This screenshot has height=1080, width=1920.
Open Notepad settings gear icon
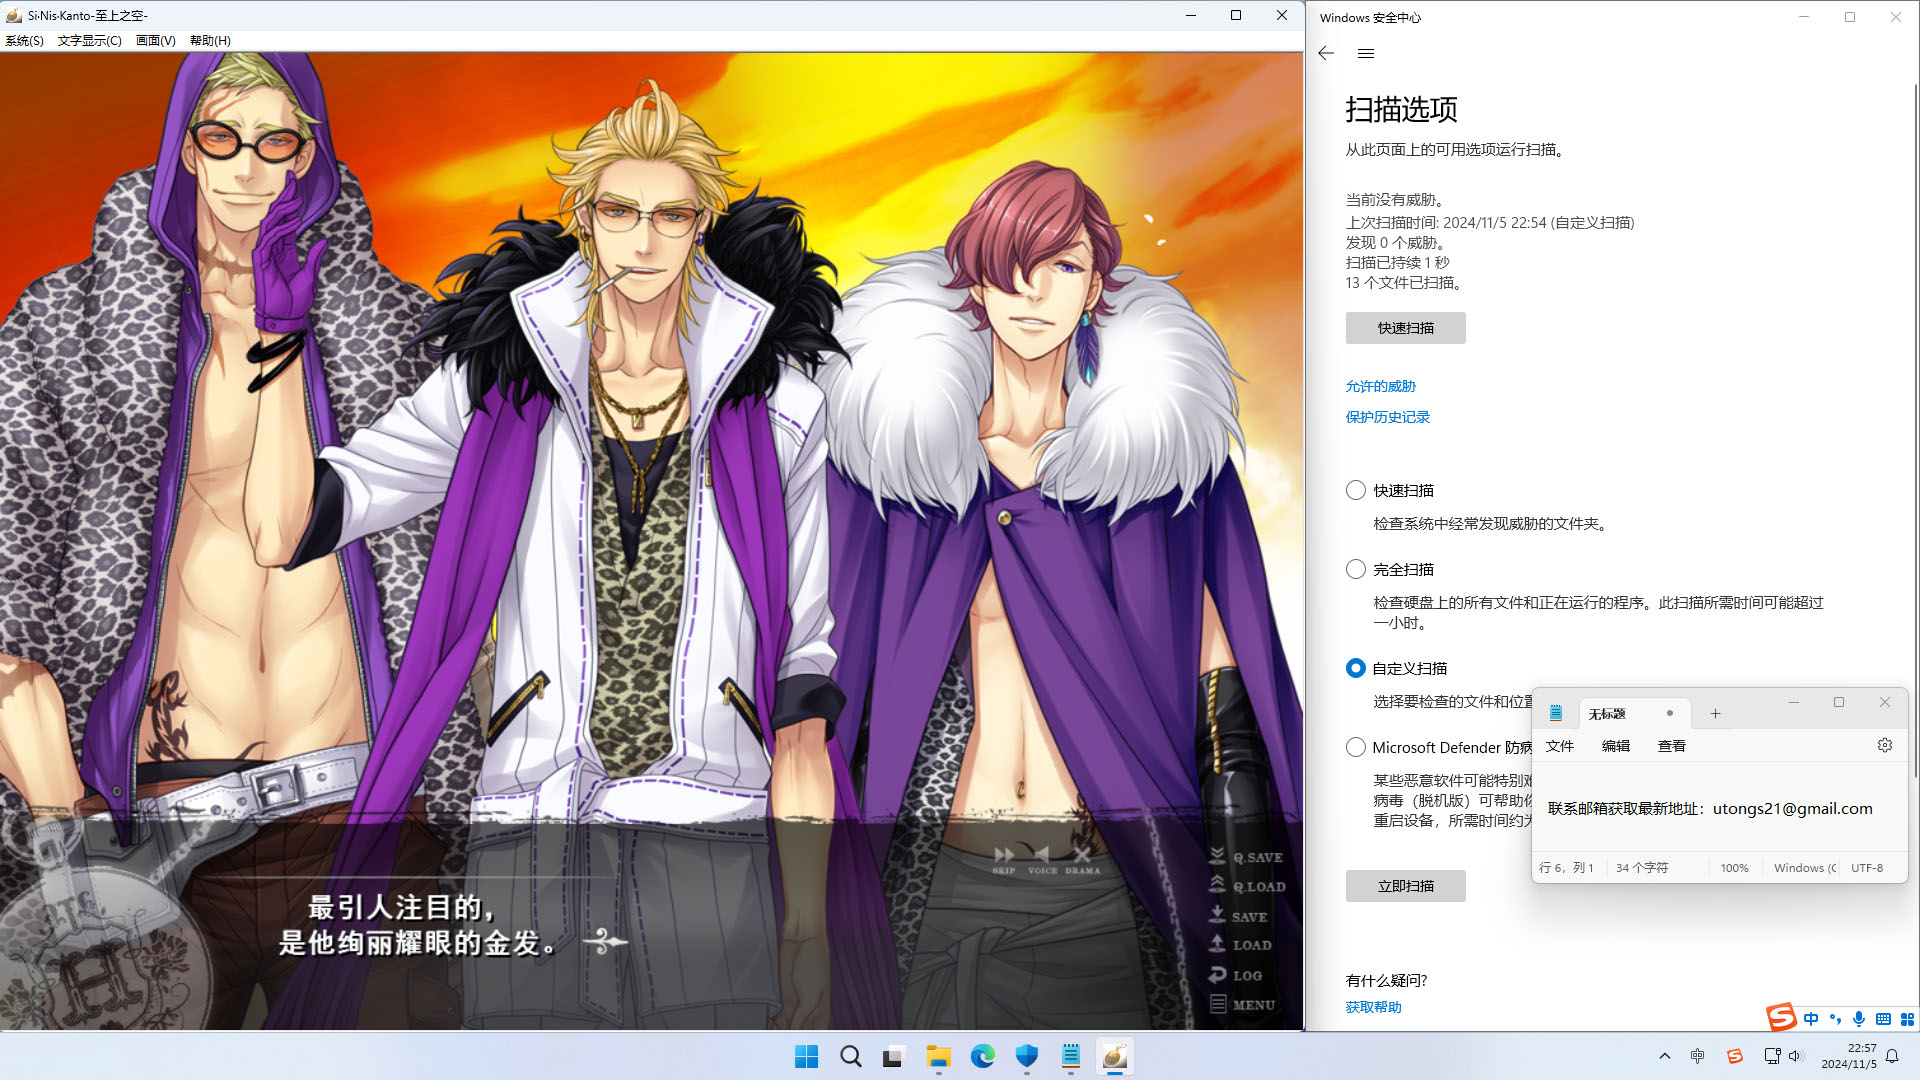pyautogui.click(x=1884, y=746)
